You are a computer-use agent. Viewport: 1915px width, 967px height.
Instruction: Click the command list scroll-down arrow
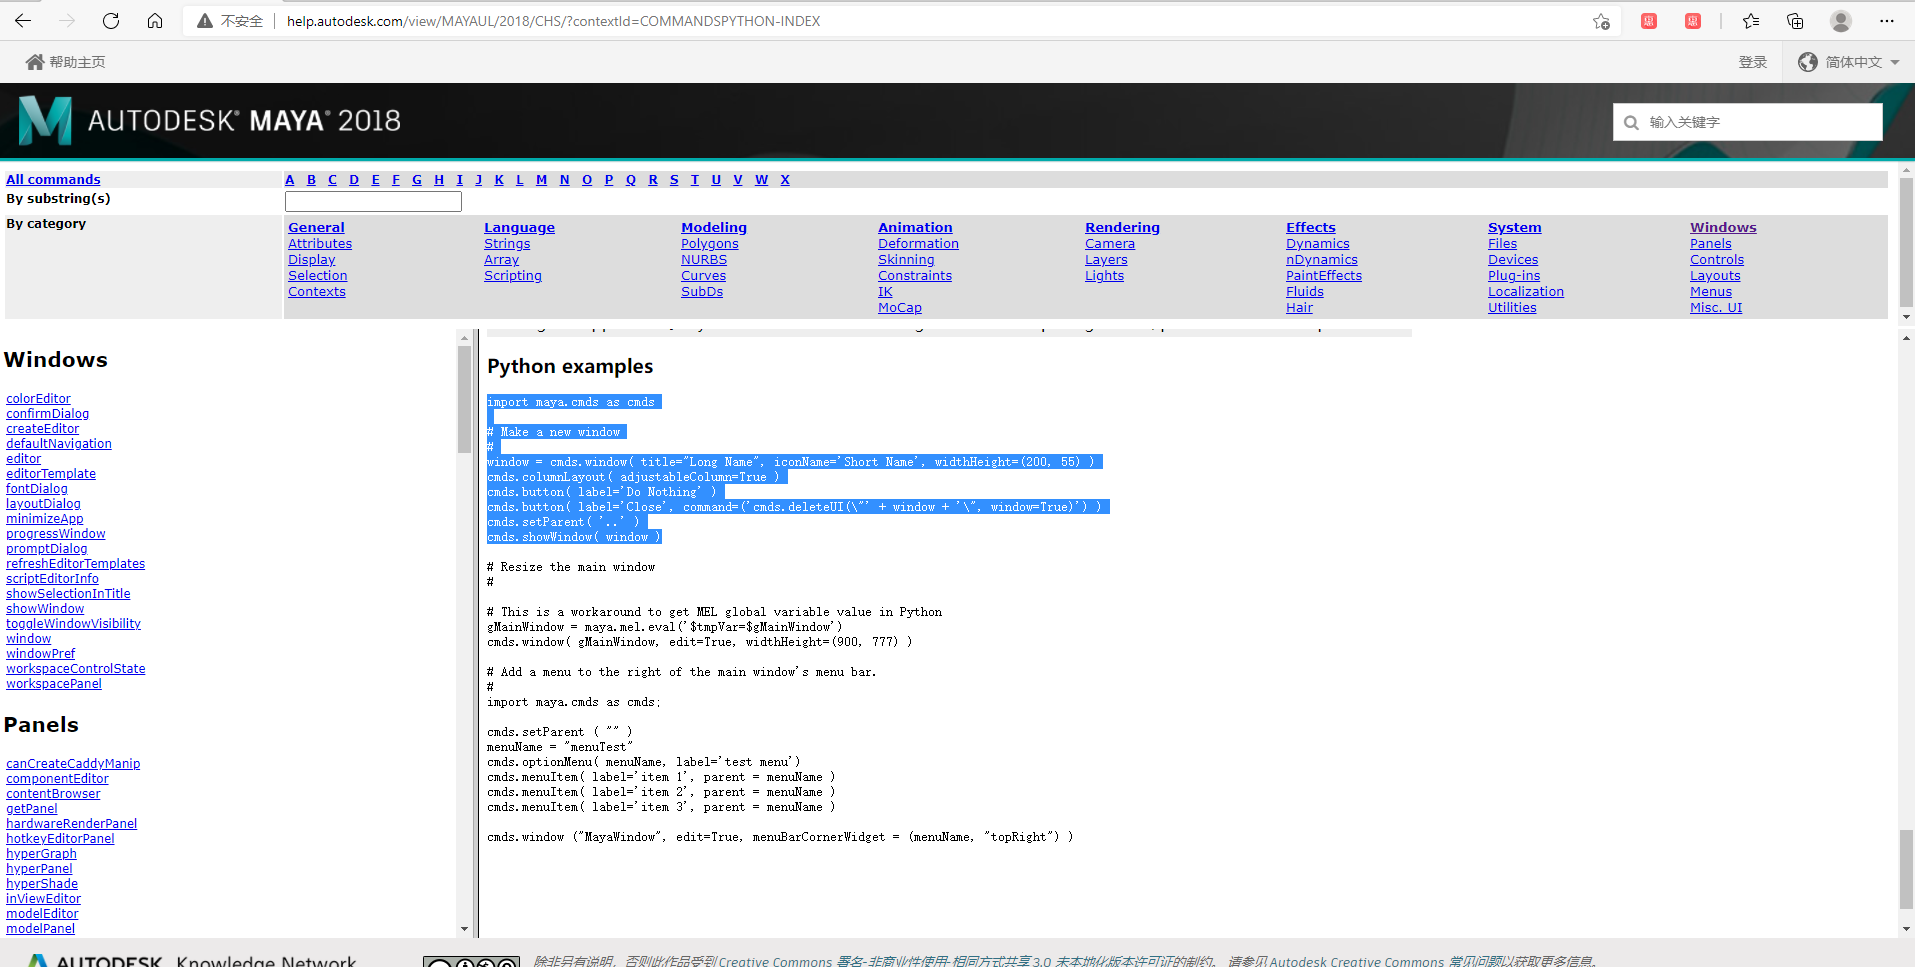464,929
